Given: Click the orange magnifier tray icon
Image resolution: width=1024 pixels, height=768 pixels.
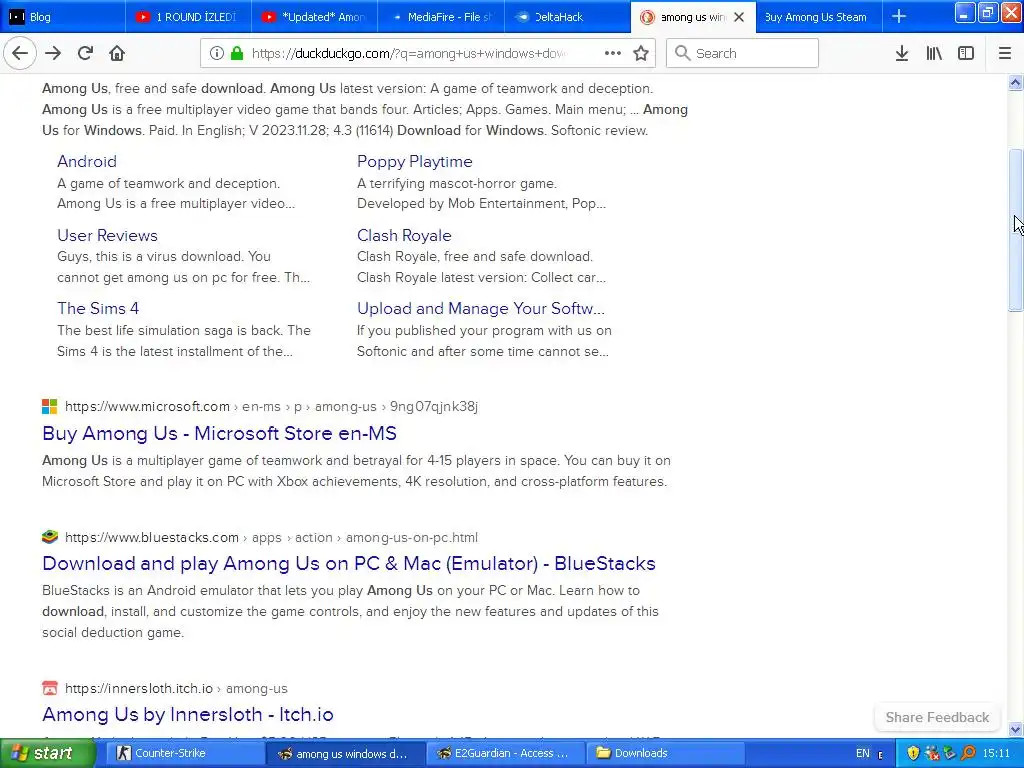Looking at the screenshot, I should click(968, 753).
